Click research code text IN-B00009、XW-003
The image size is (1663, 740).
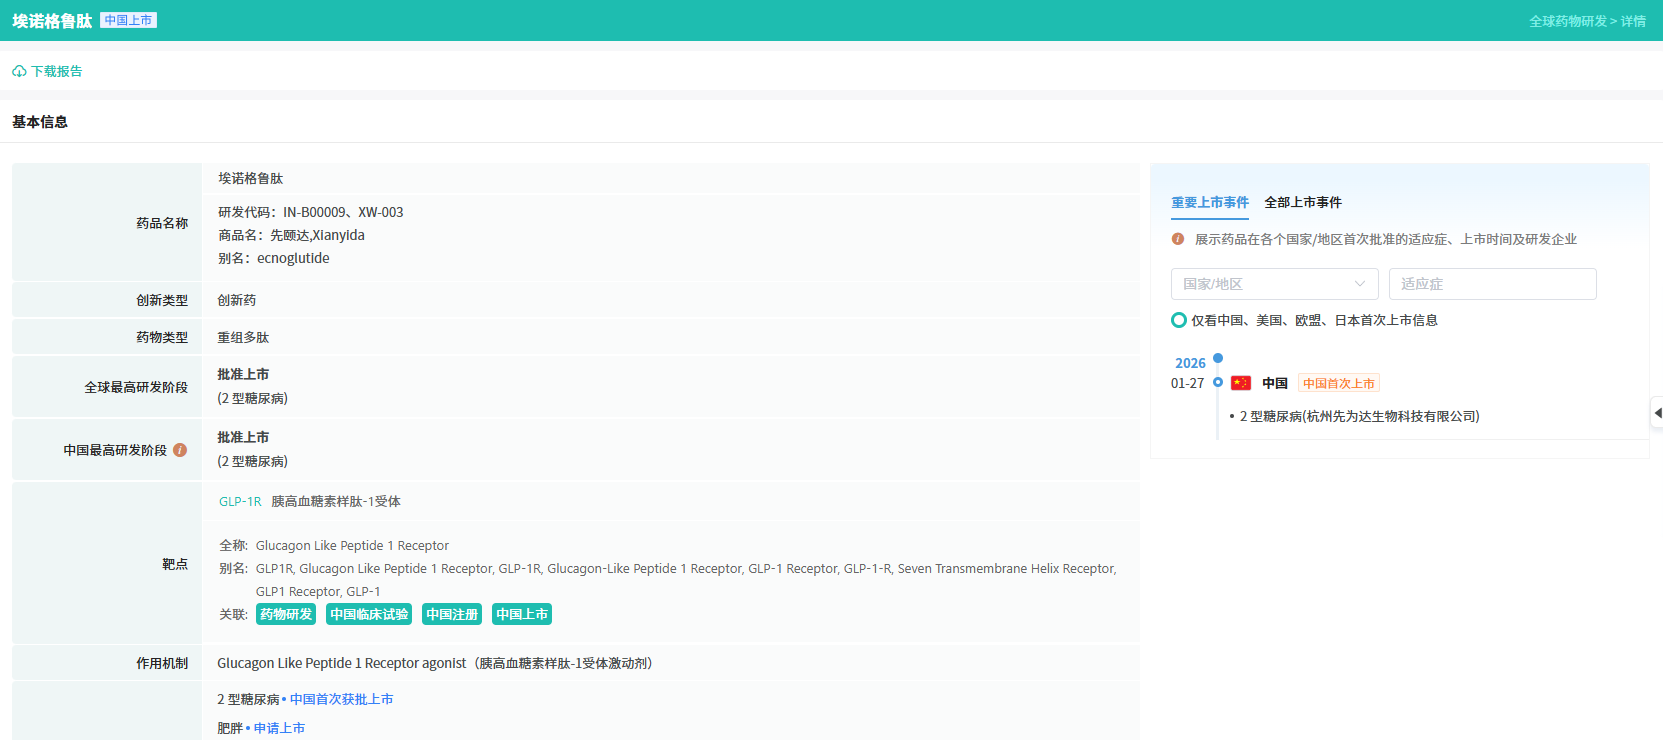(x=343, y=213)
